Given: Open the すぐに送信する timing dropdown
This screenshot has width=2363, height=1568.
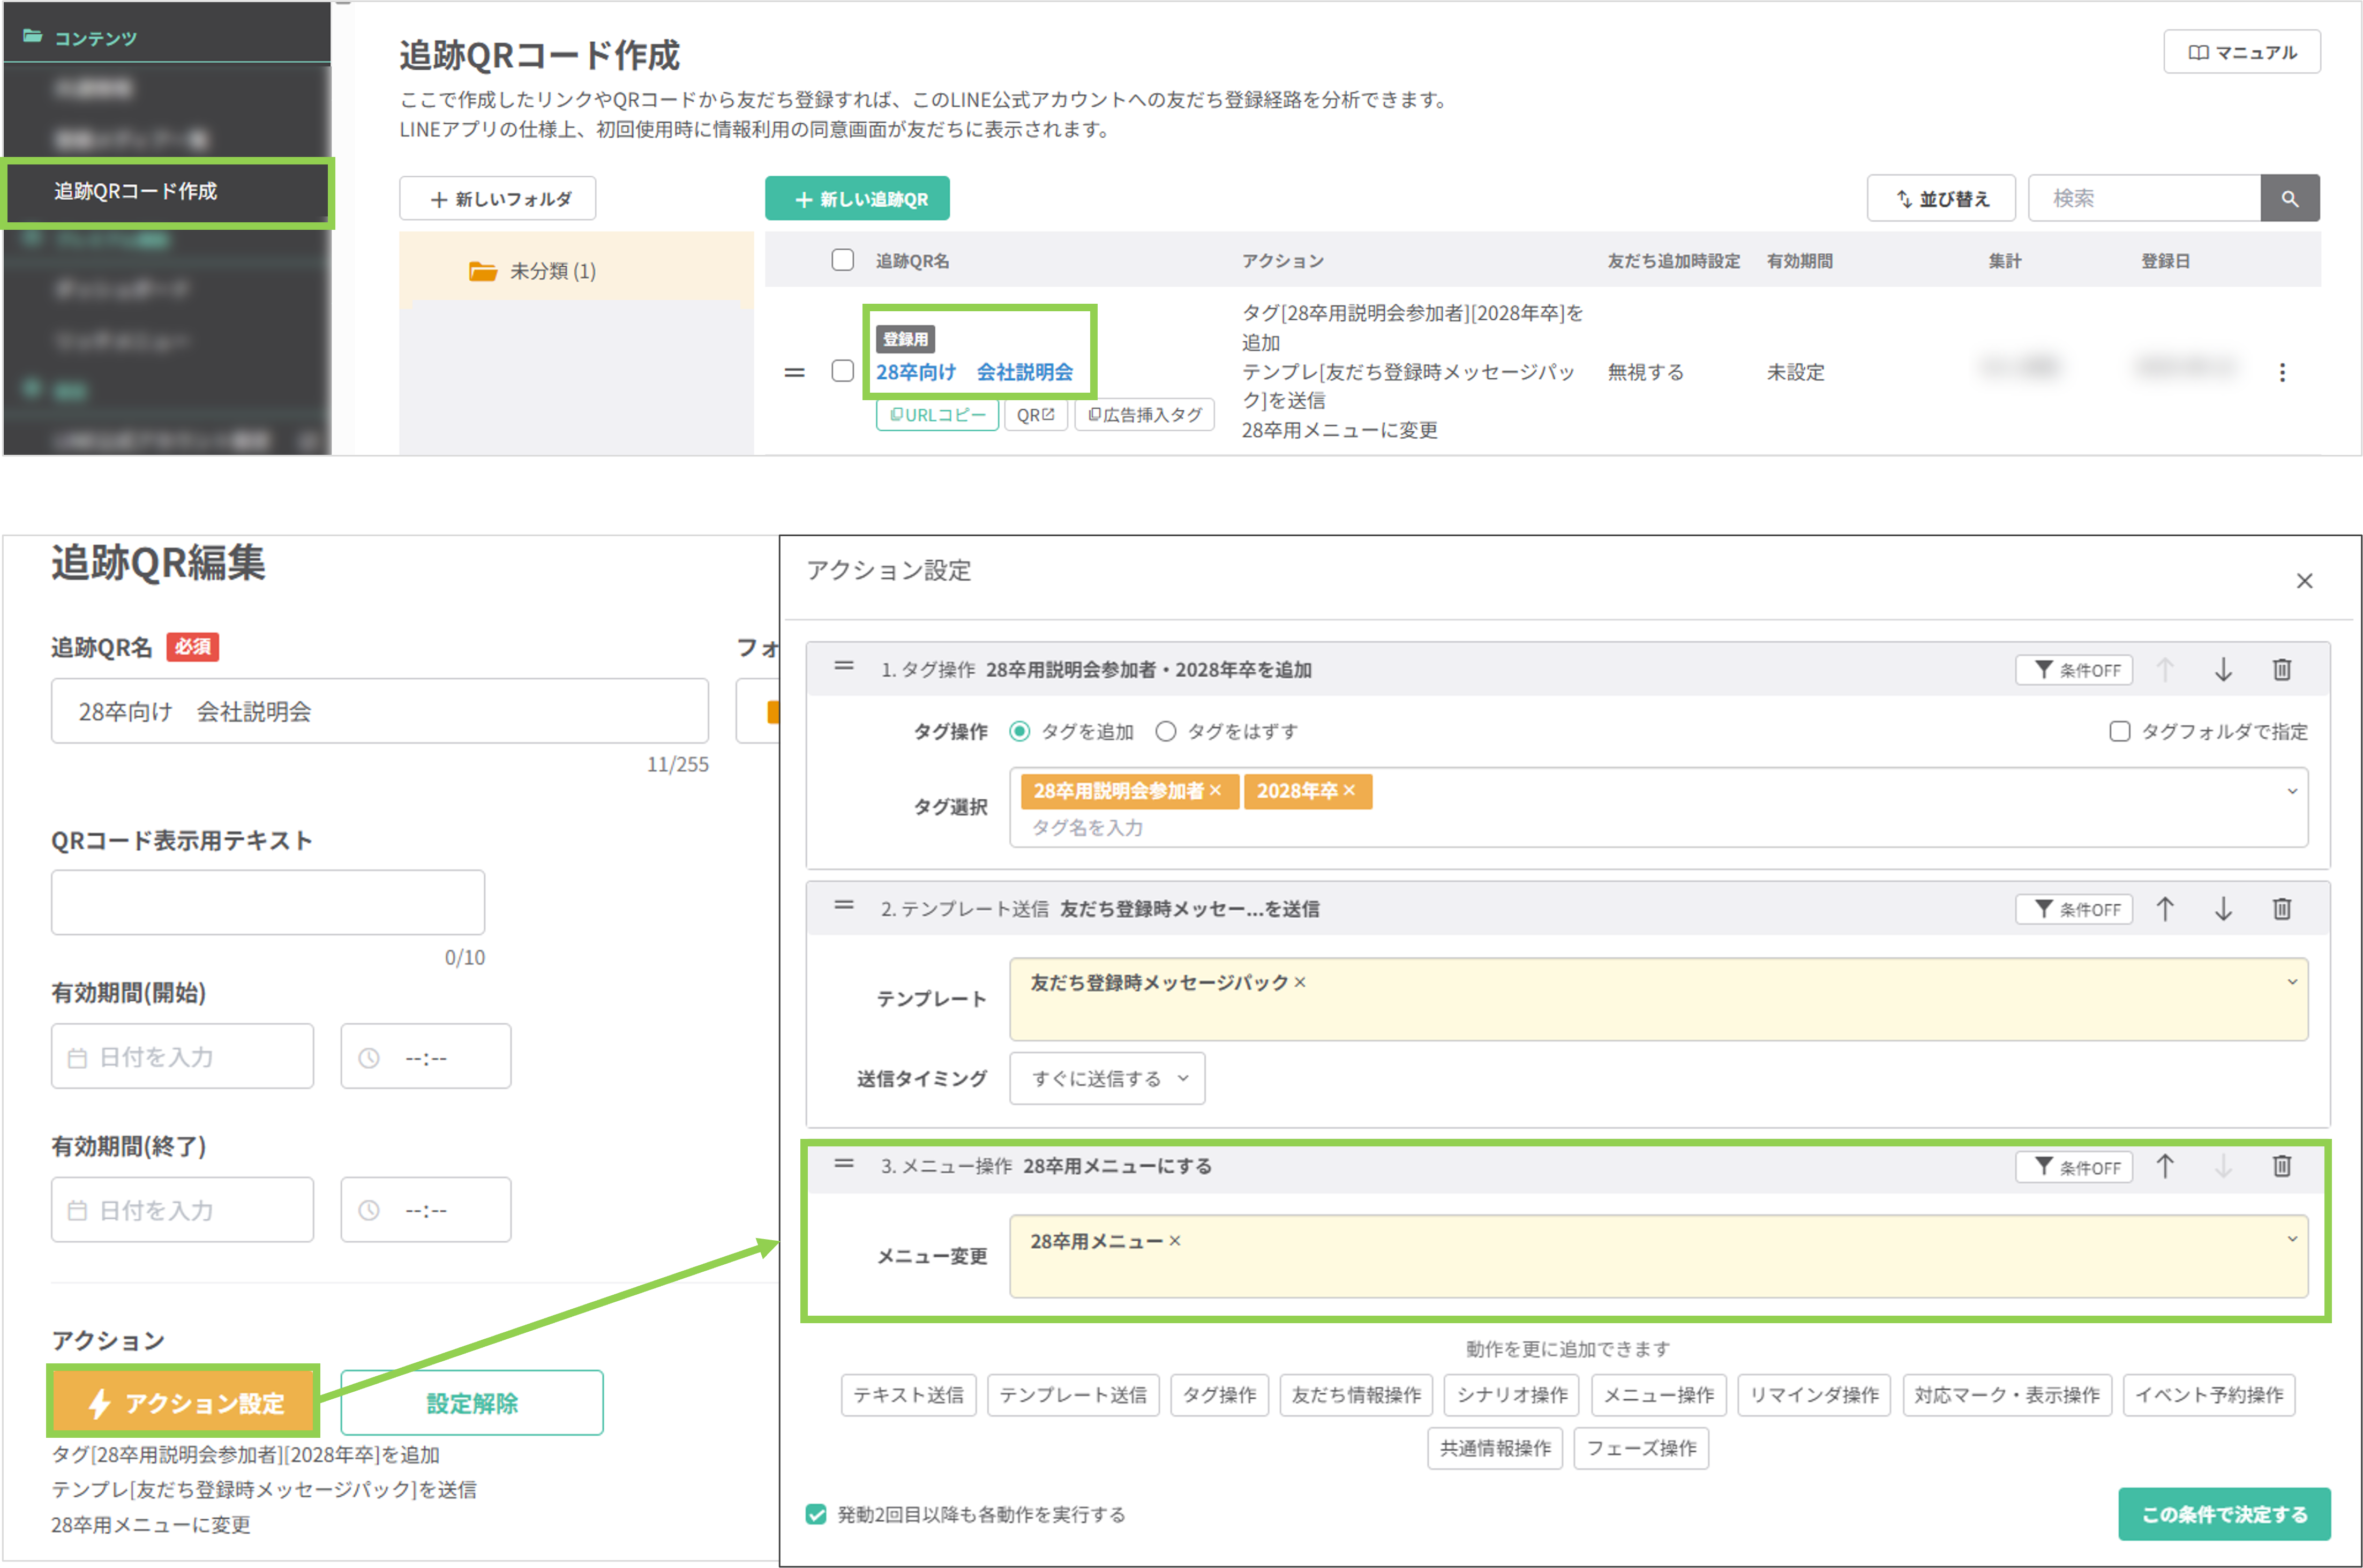Looking at the screenshot, I should (x=1106, y=1078).
